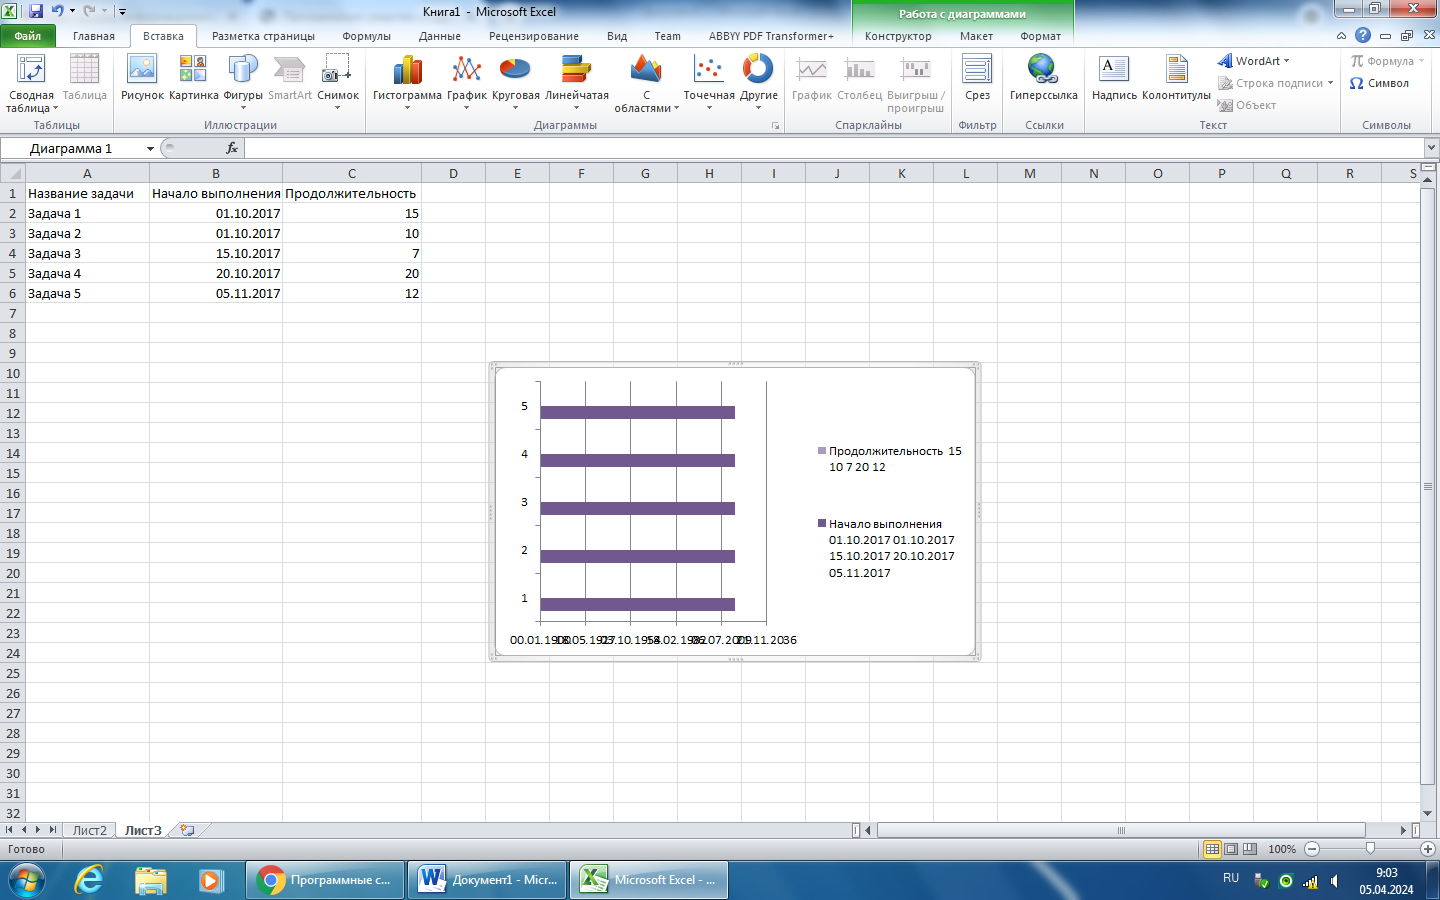Open the Диаграммы dialog launcher
The height and width of the screenshot is (900, 1440).
[775, 126]
